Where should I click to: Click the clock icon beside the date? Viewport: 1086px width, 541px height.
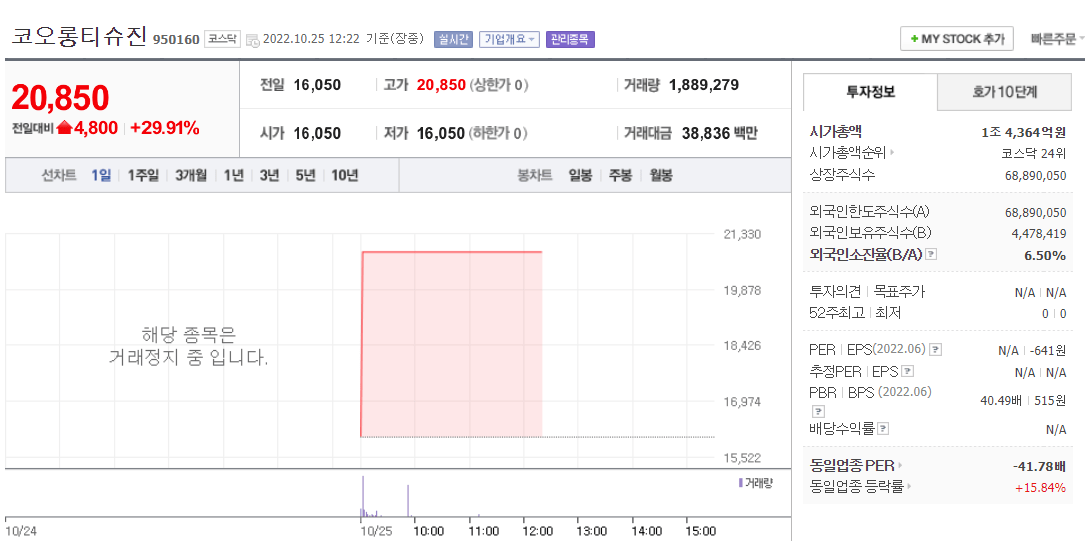pos(253,39)
